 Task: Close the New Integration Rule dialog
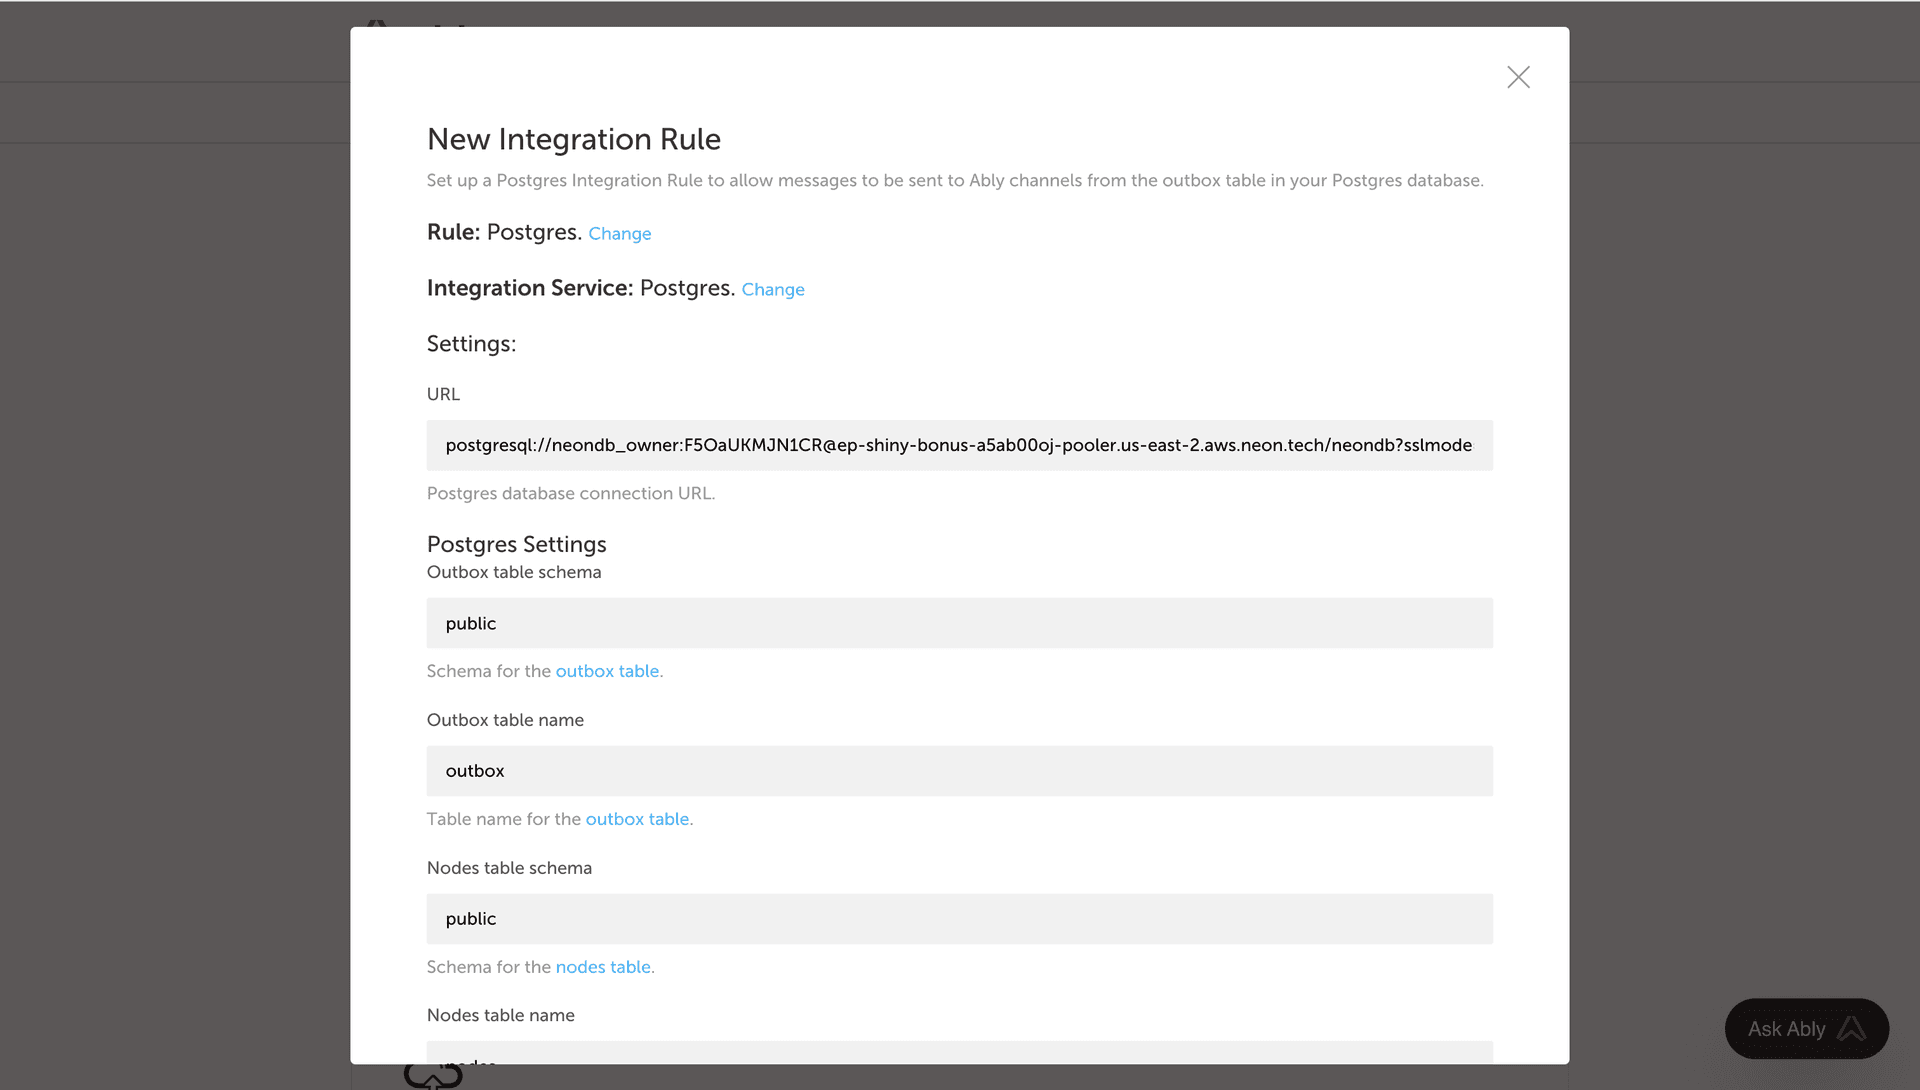click(1518, 77)
